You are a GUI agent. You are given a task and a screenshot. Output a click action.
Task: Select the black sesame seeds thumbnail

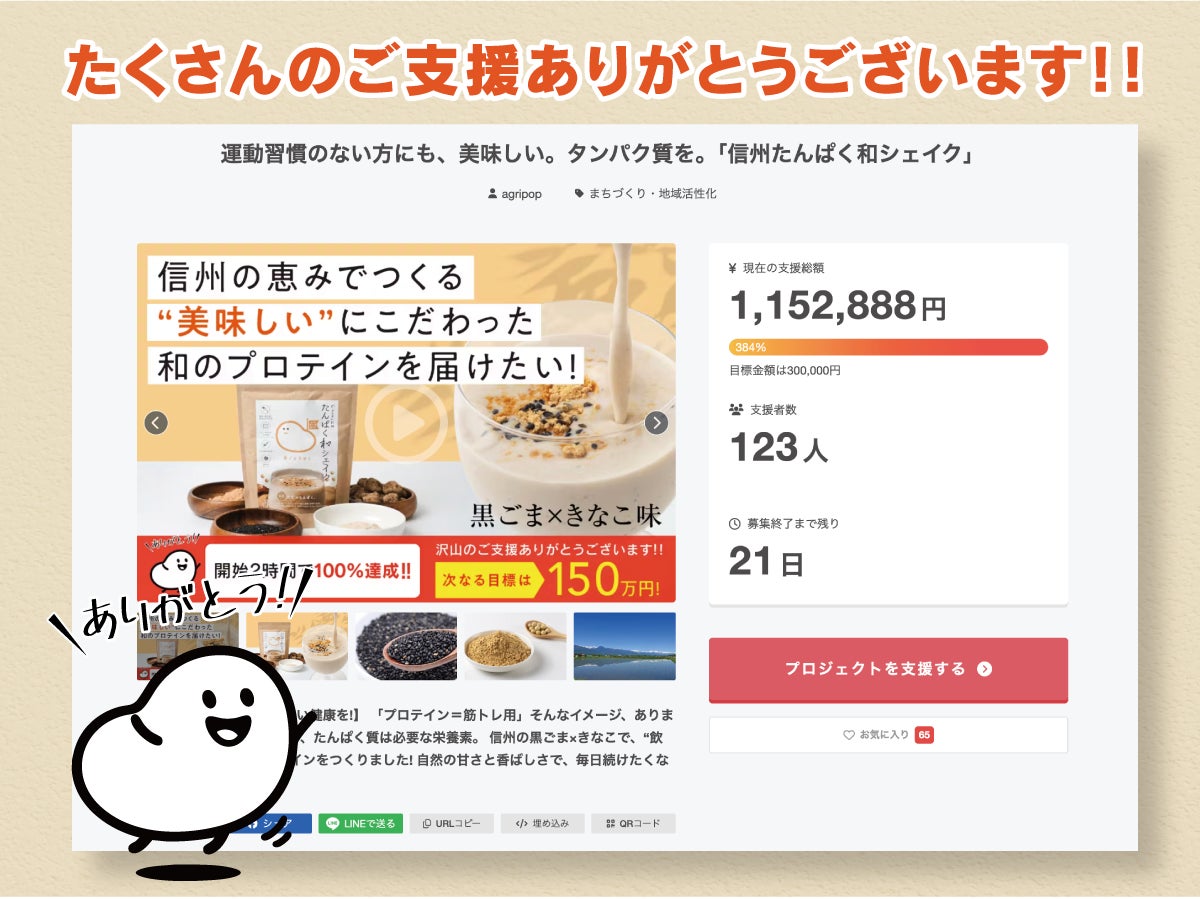pos(406,646)
